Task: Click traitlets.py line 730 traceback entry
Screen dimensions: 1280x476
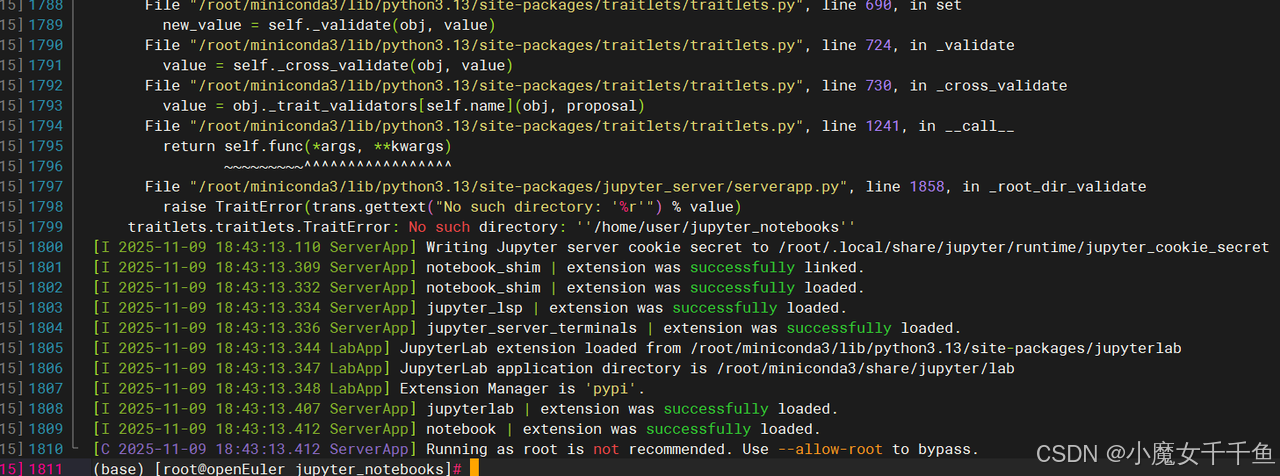Action: tap(605, 85)
